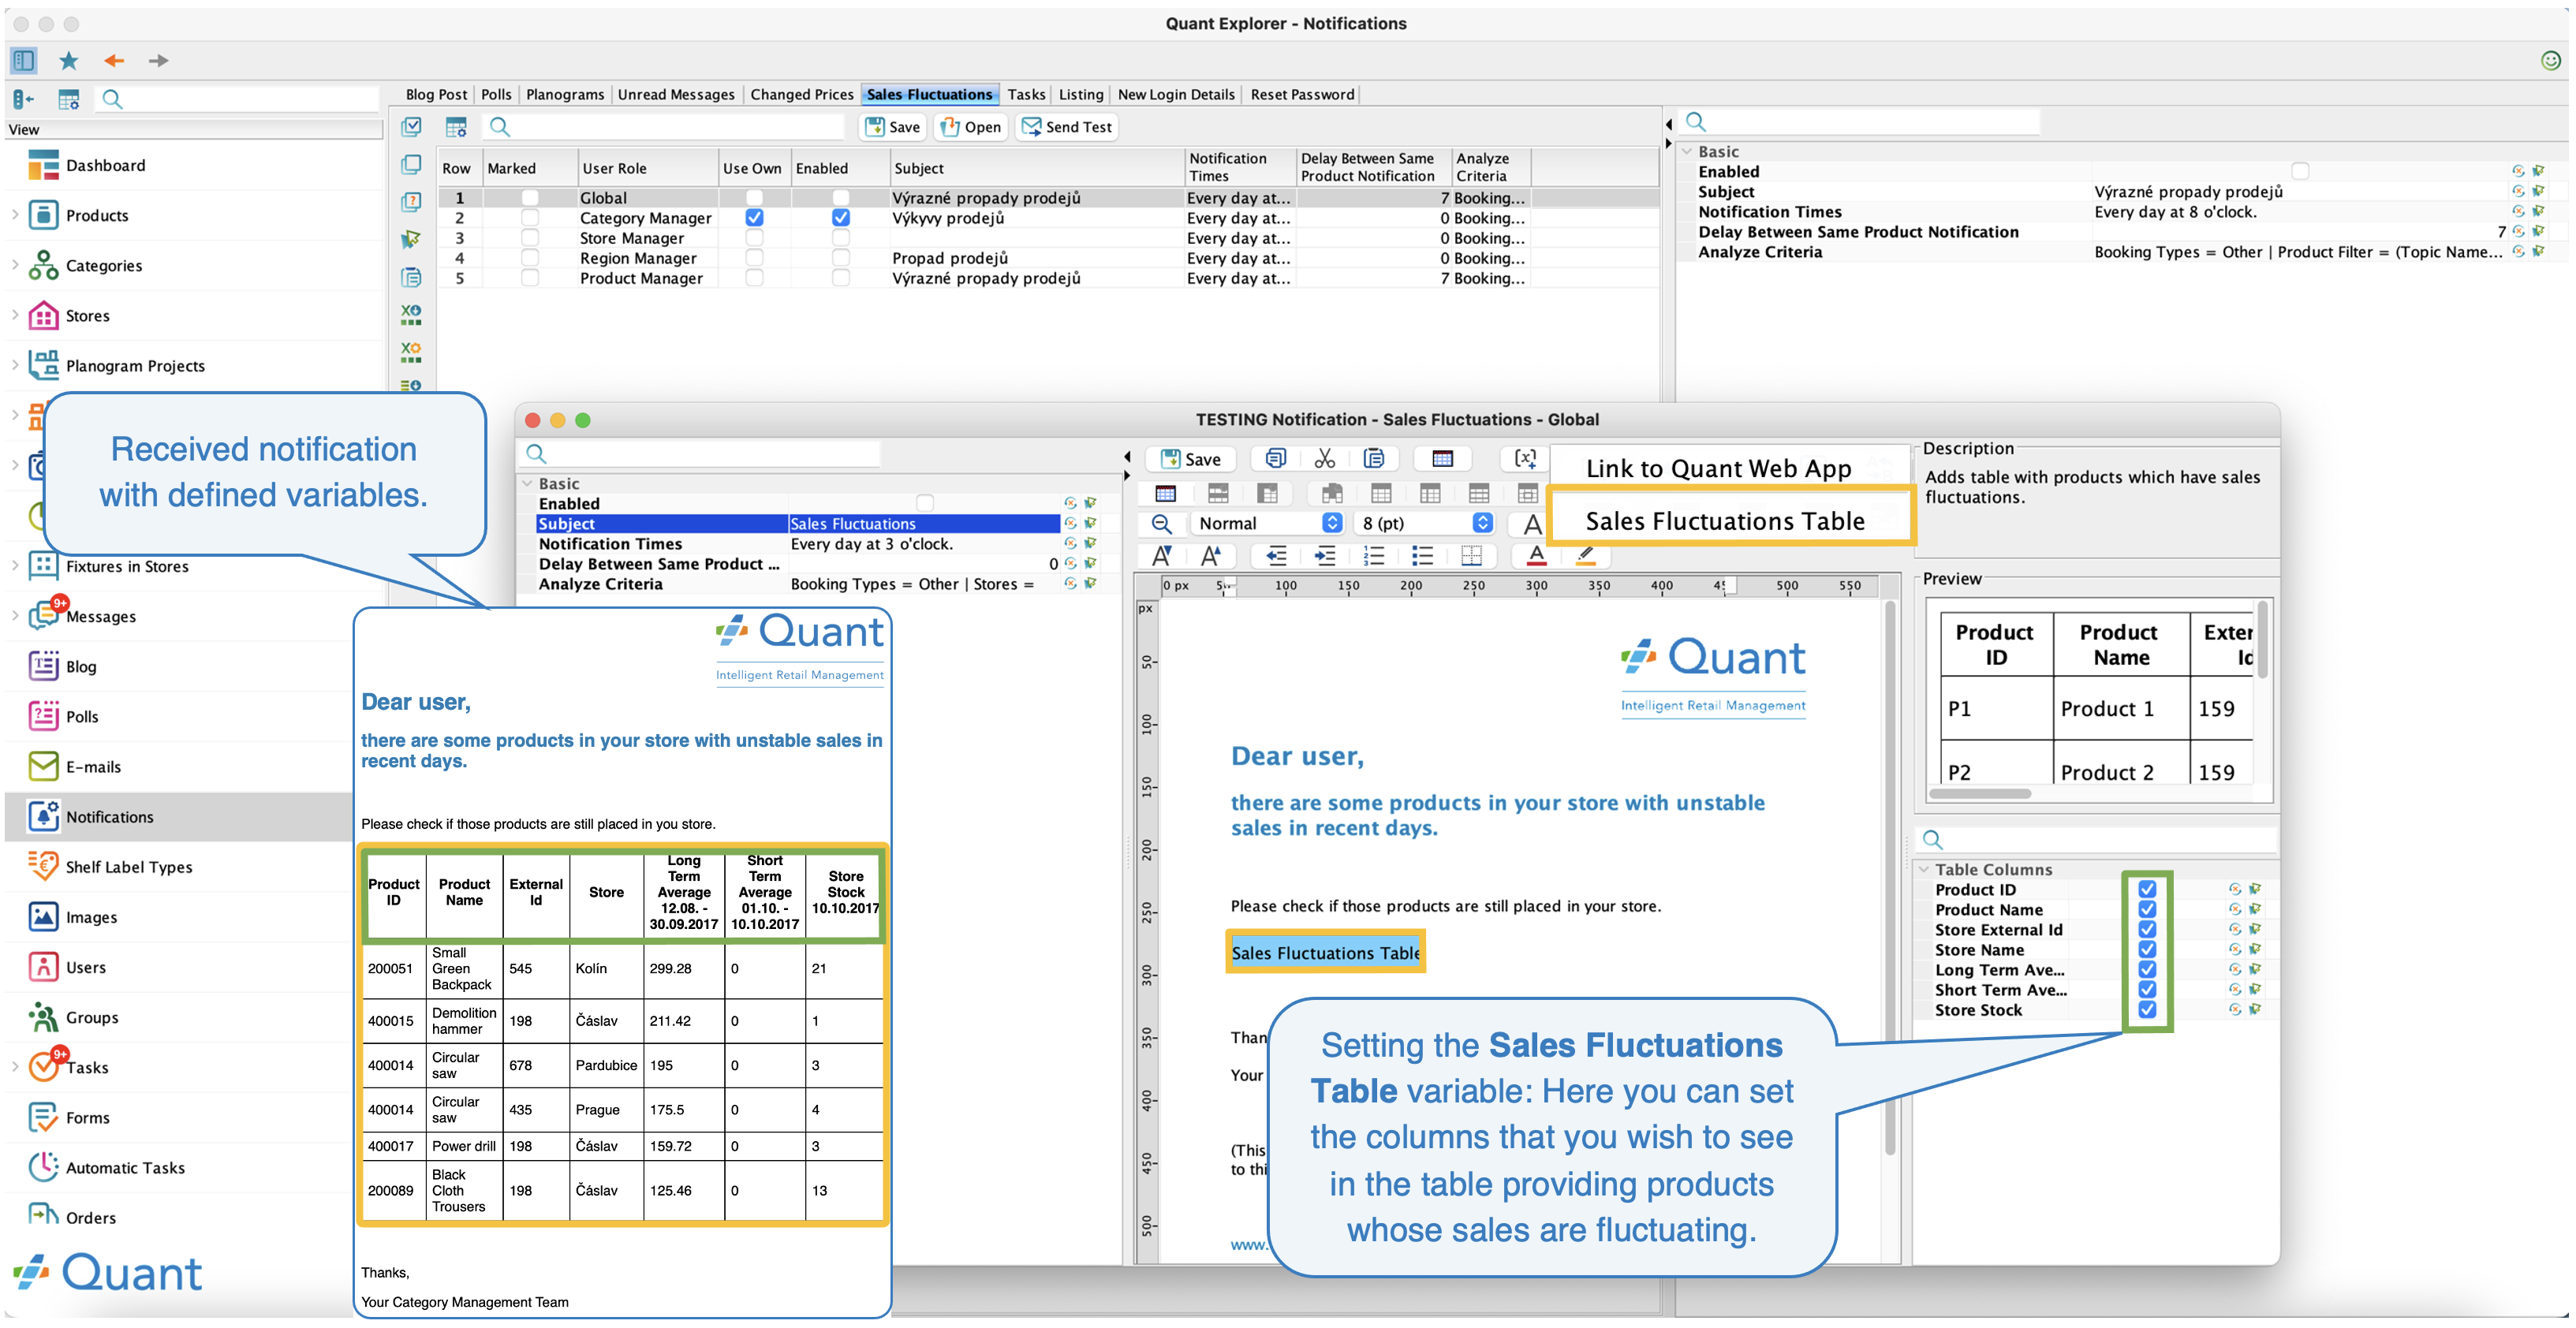Image resolution: width=2576 pixels, height=1328 pixels.
Task: Open the Normal paragraph style dropdown
Action: (1267, 523)
